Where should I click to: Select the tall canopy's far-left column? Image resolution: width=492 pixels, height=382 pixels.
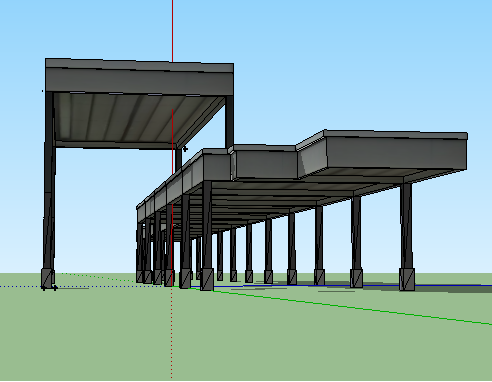49,180
